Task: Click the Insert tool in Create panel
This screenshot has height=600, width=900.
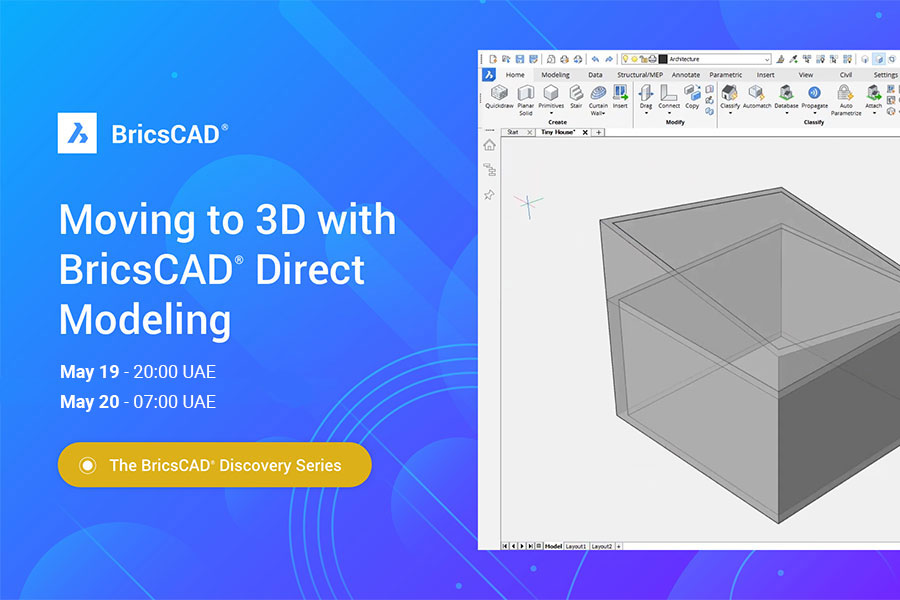Action: [620, 96]
